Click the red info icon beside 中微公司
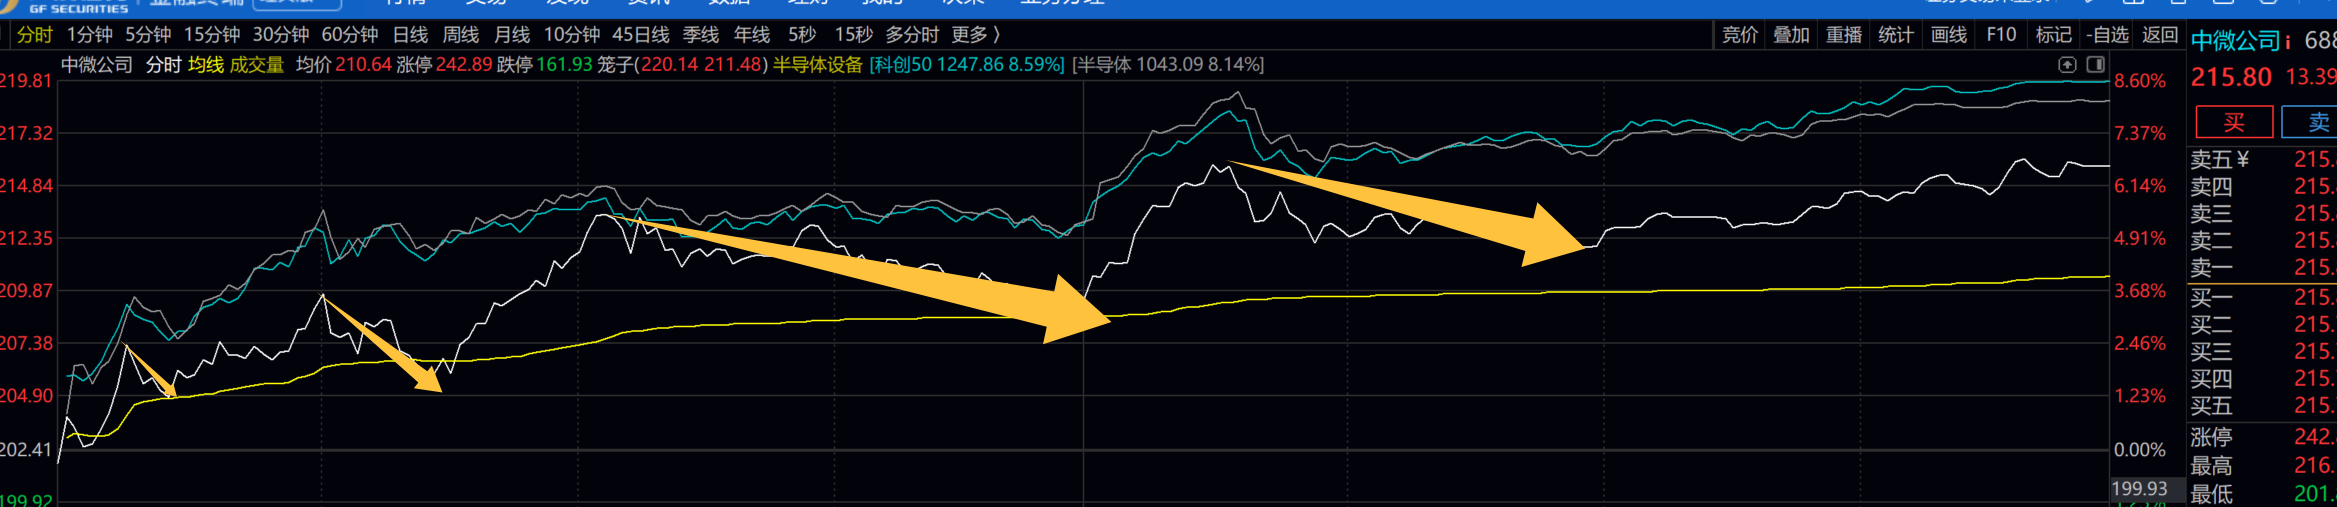Image resolution: width=2337 pixels, height=507 pixels. [2287, 42]
